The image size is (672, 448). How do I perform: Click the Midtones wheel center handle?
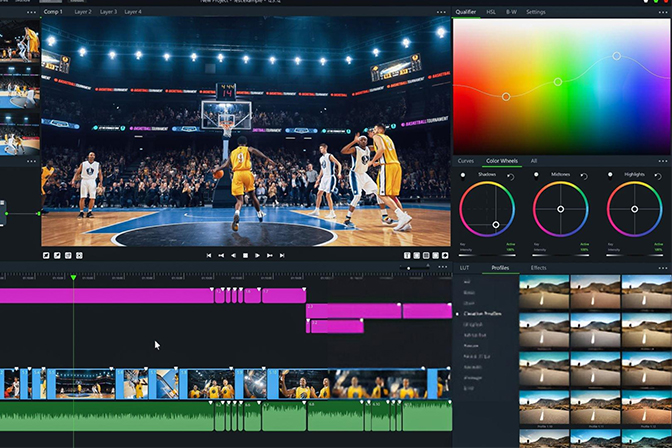[x=561, y=209]
